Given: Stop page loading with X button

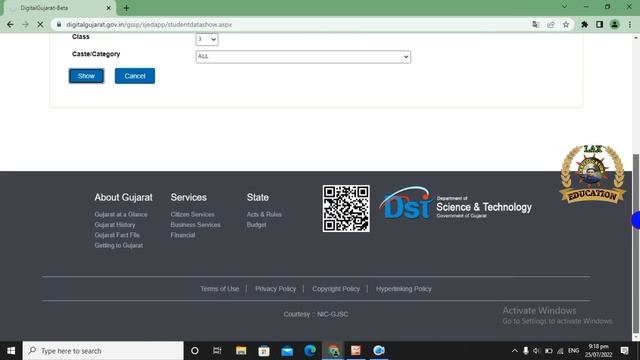Looking at the screenshot, I should tap(40, 24).
